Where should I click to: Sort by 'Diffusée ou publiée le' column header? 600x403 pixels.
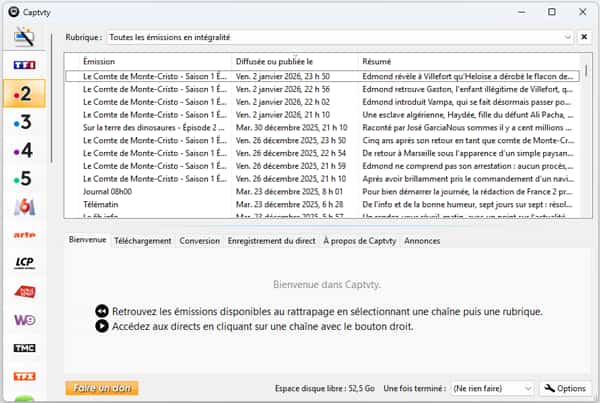click(295, 62)
